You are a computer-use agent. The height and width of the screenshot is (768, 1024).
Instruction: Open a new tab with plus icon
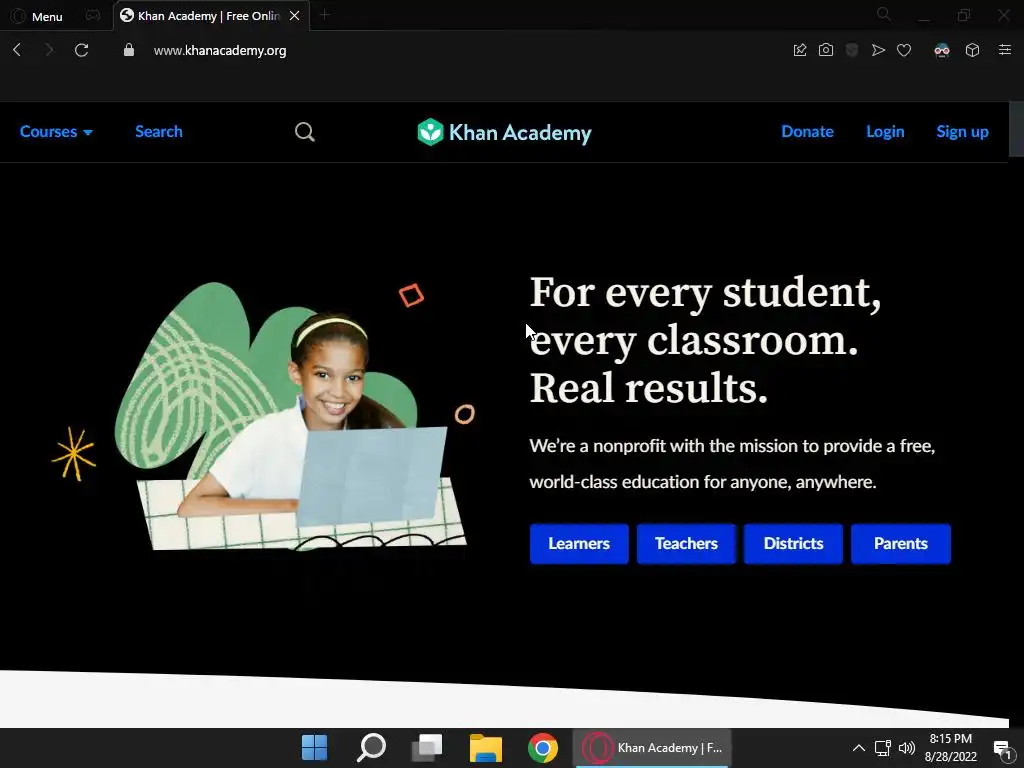[325, 15]
